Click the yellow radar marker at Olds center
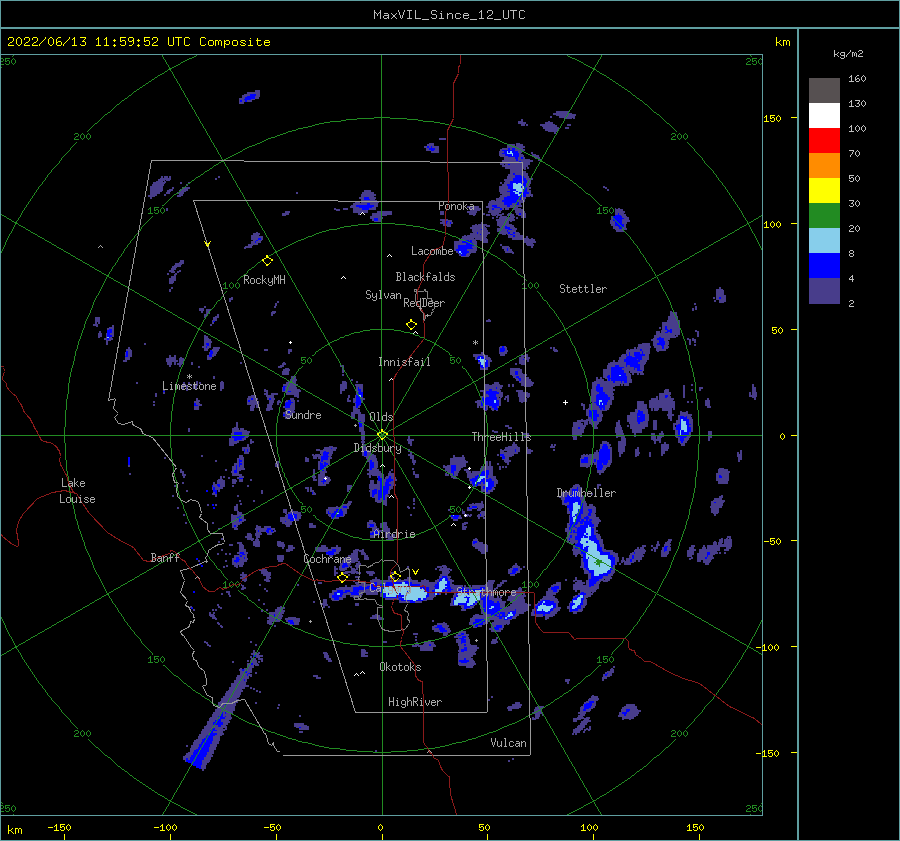Screen dimensions: 900x841 pos(382,435)
